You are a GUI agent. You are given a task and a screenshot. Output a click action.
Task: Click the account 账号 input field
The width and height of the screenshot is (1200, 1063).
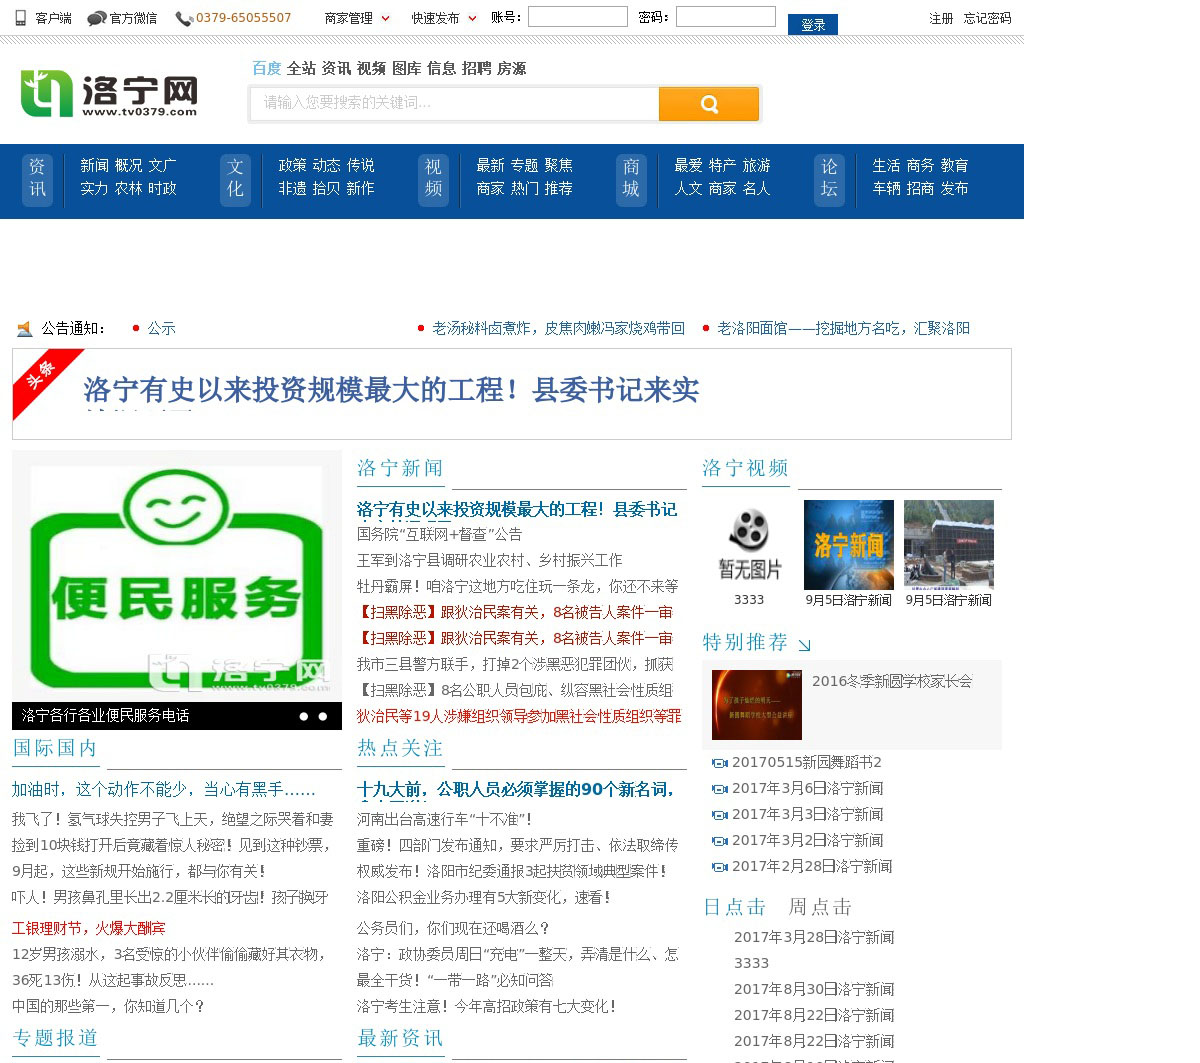pos(577,17)
